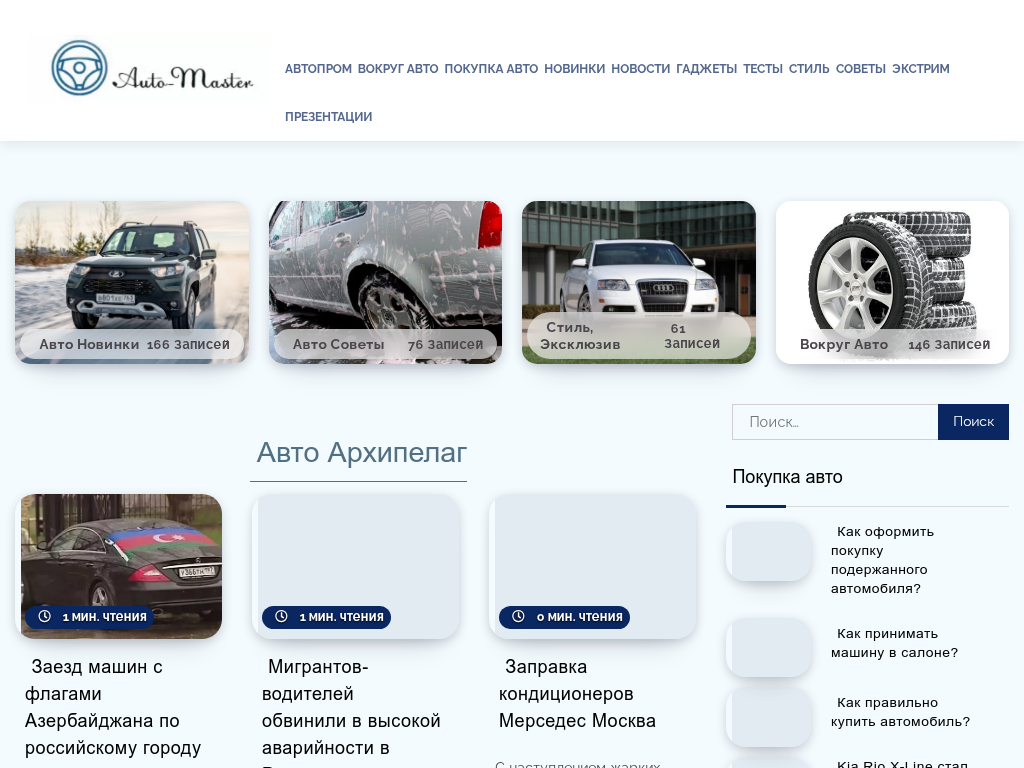
Task: Click clock icon on Заправка кондиционеров article
Action: (519, 616)
